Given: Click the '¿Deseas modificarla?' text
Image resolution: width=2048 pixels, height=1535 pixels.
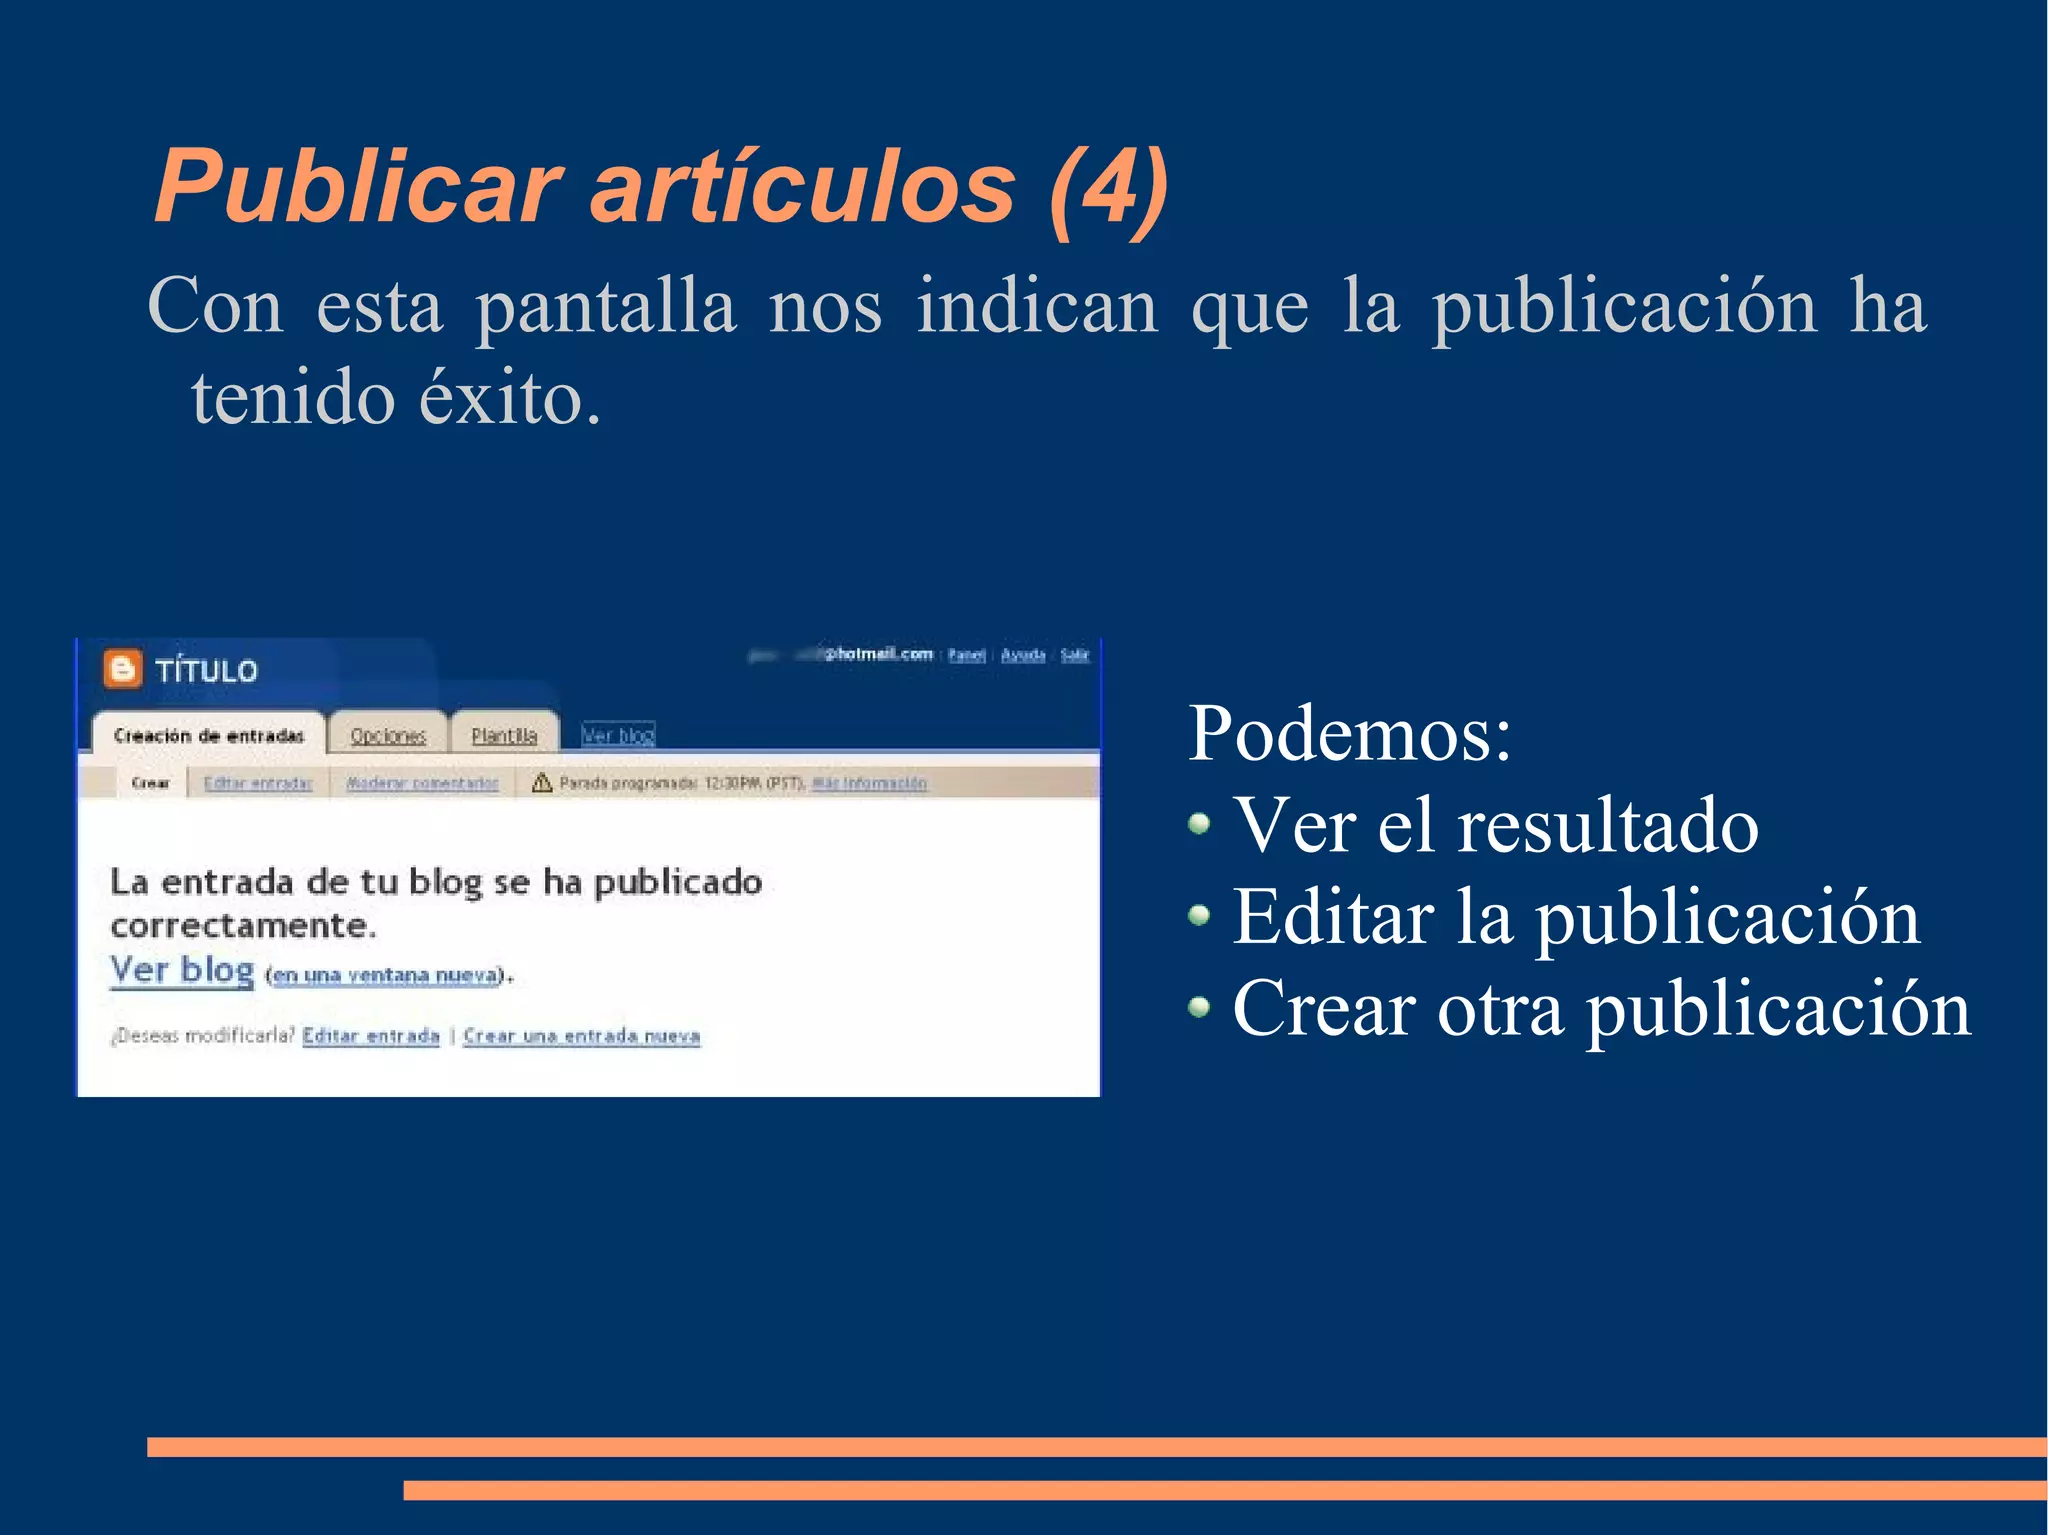Looking at the screenshot, I should click(x=203, y=1036).
